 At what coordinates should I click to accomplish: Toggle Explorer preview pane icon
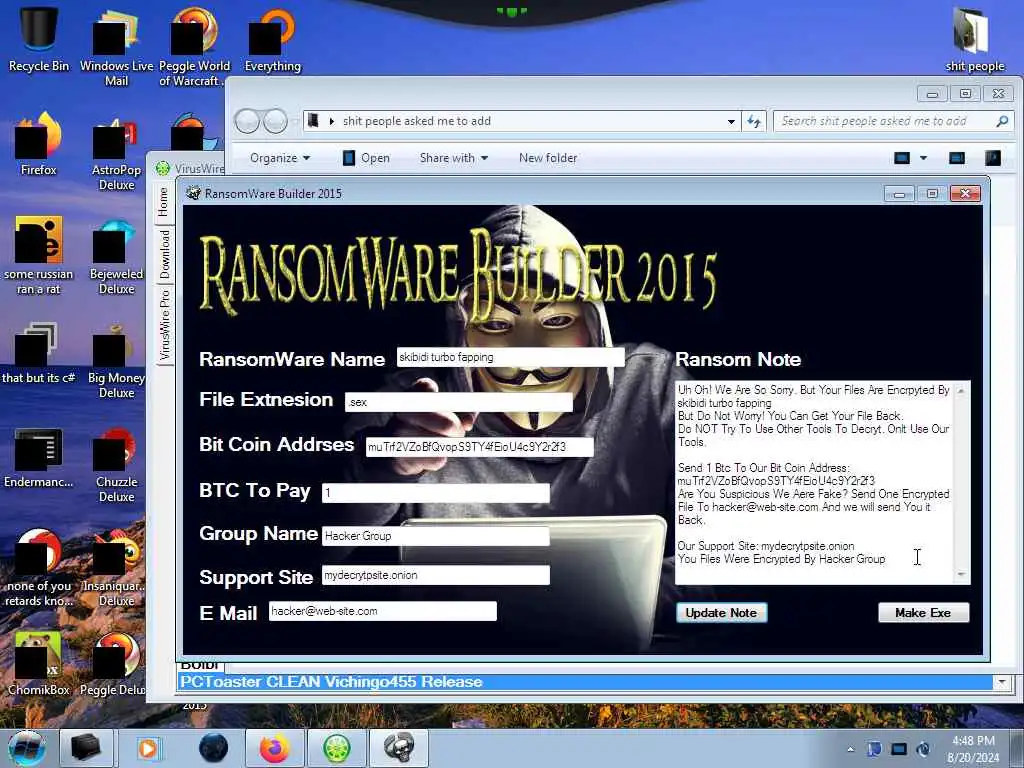957,157
